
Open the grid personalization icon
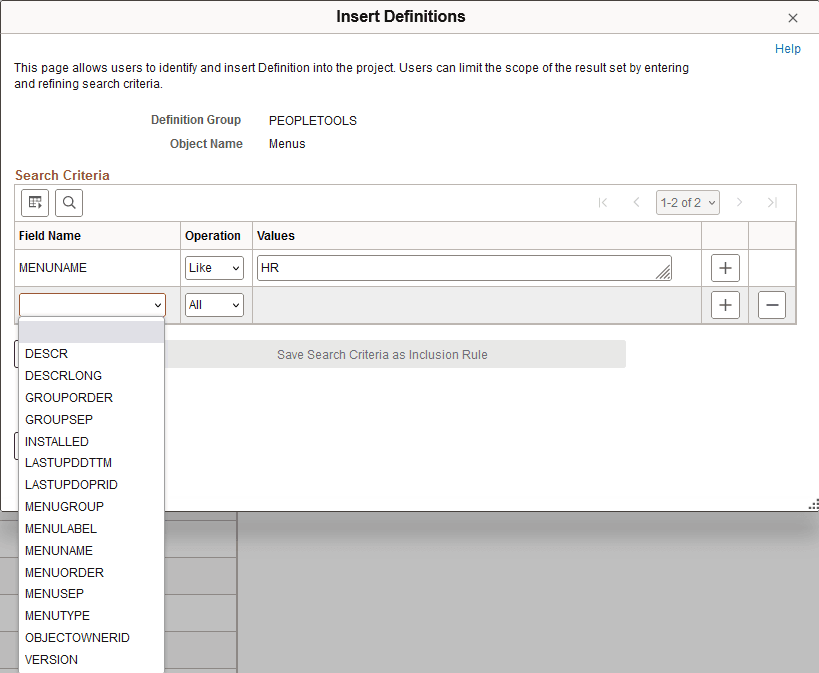coord(35,202)
